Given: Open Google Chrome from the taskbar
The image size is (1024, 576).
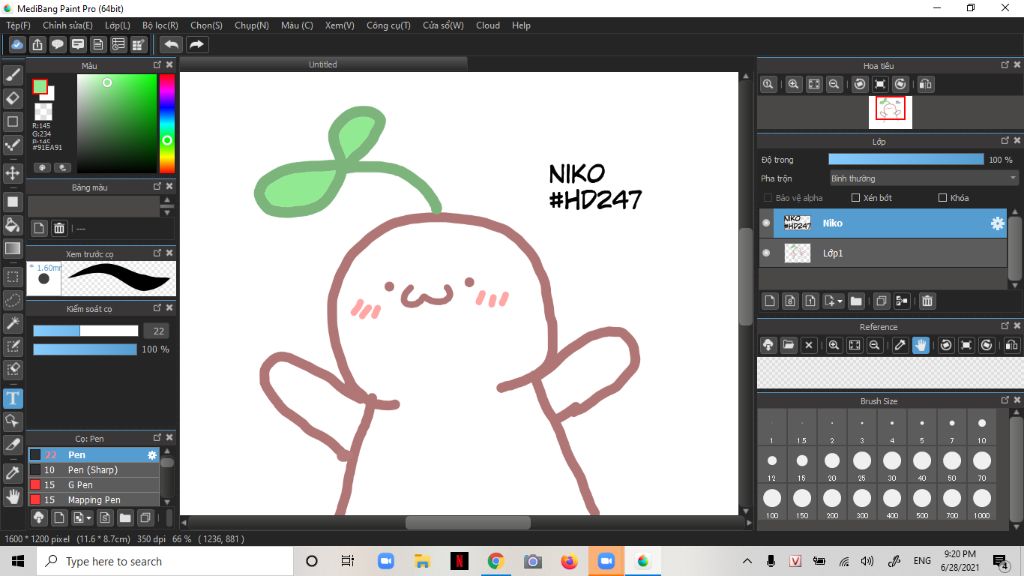Looking at the screenshot, I should click(x=496, y=561).
